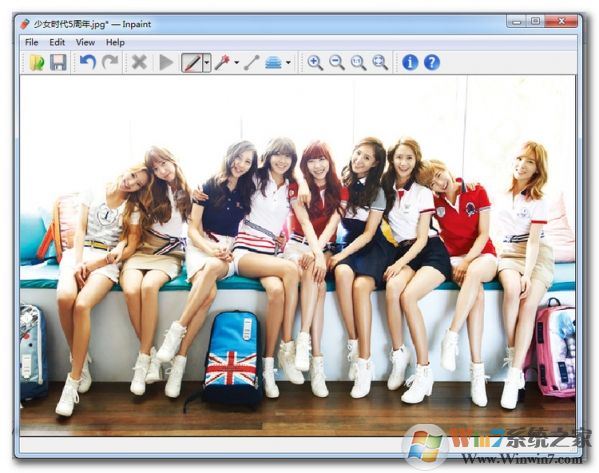Select the magic wand tool

[222, 62]
